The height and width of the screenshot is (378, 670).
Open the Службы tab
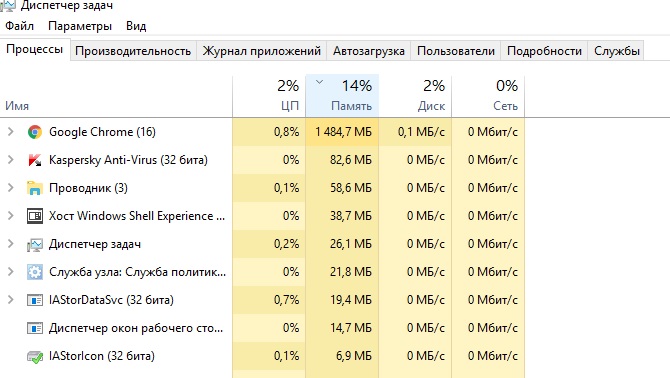coord(617,51)
